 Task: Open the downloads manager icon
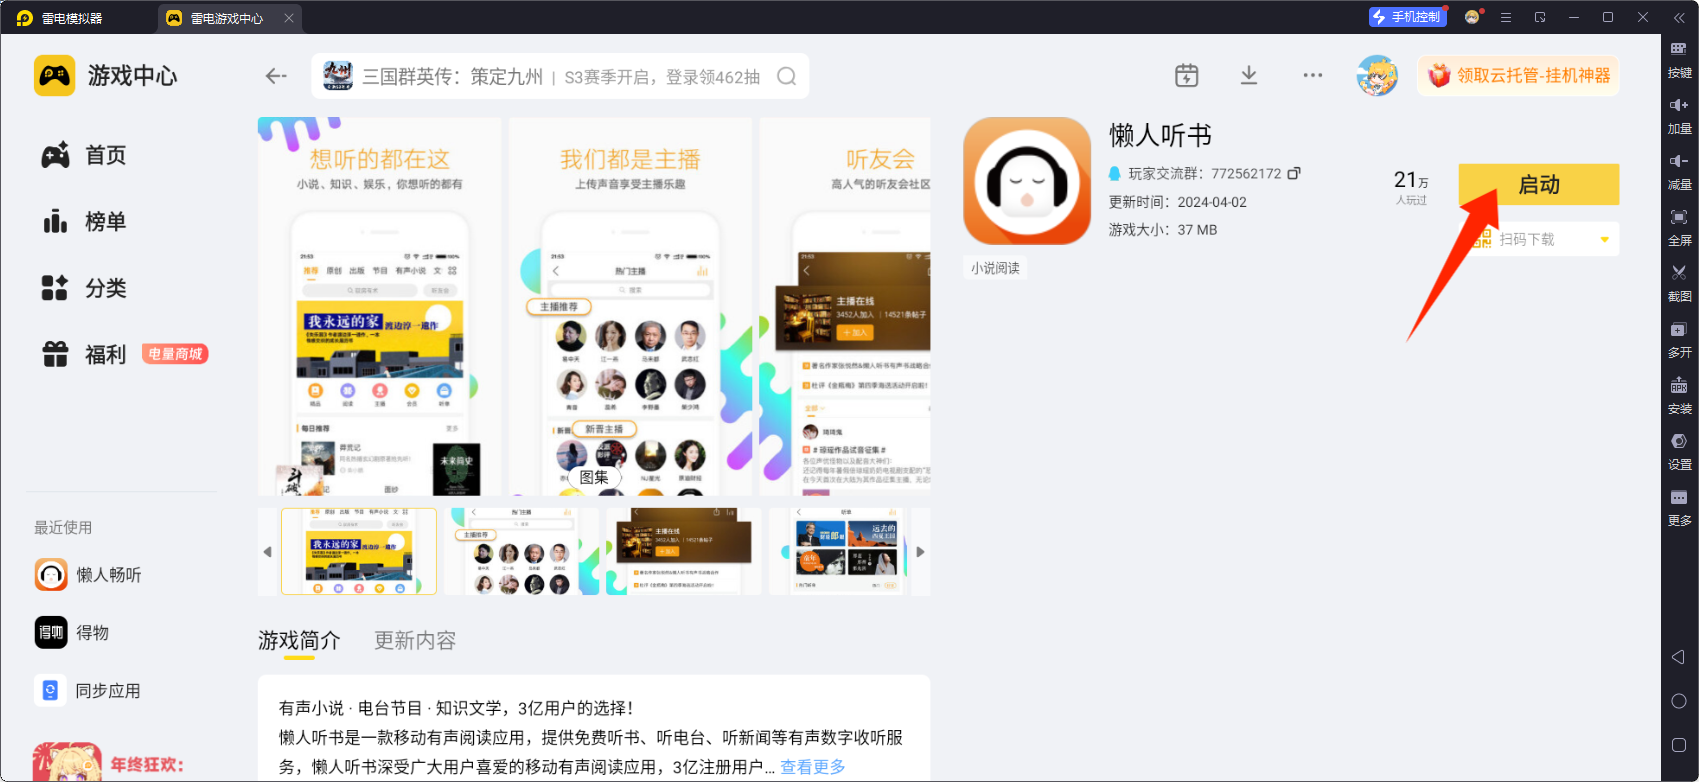click(x=1249, y=75)
